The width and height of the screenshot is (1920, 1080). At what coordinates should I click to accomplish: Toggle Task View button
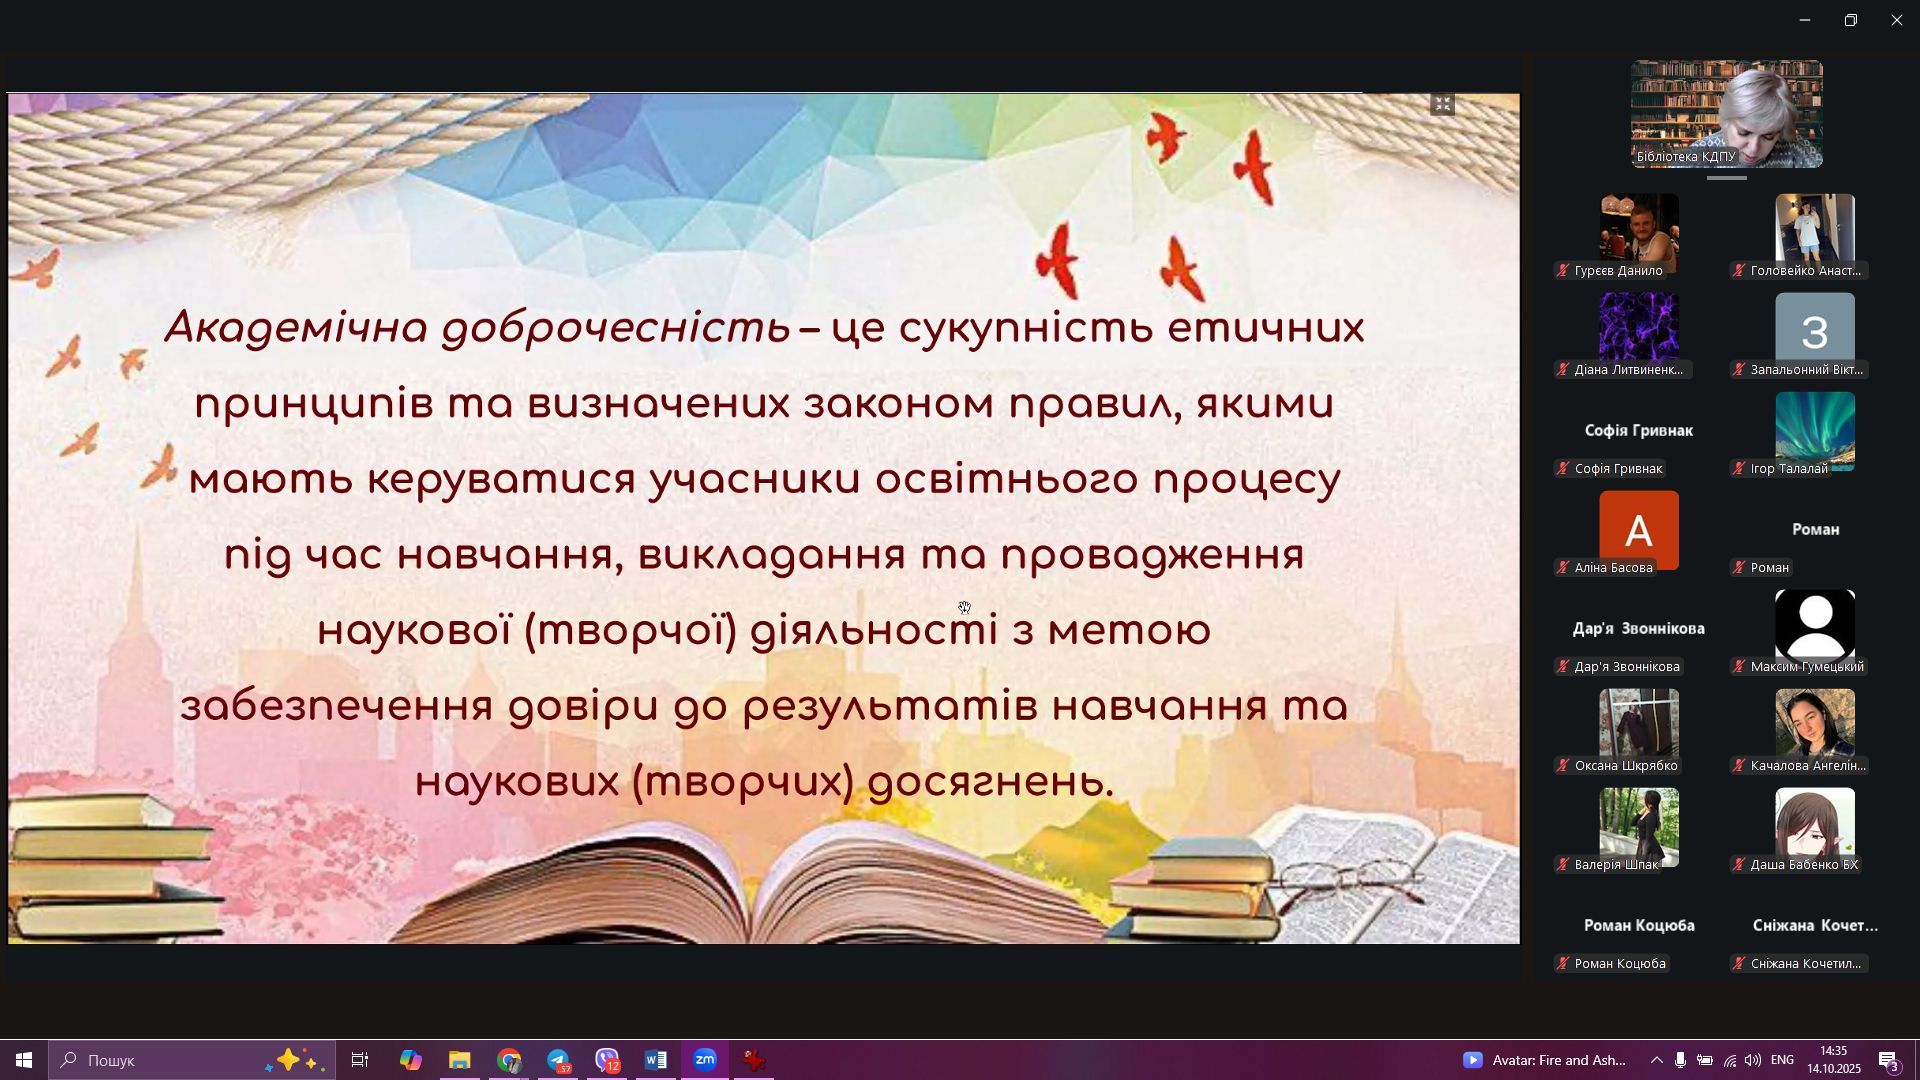pos(360,1060)
